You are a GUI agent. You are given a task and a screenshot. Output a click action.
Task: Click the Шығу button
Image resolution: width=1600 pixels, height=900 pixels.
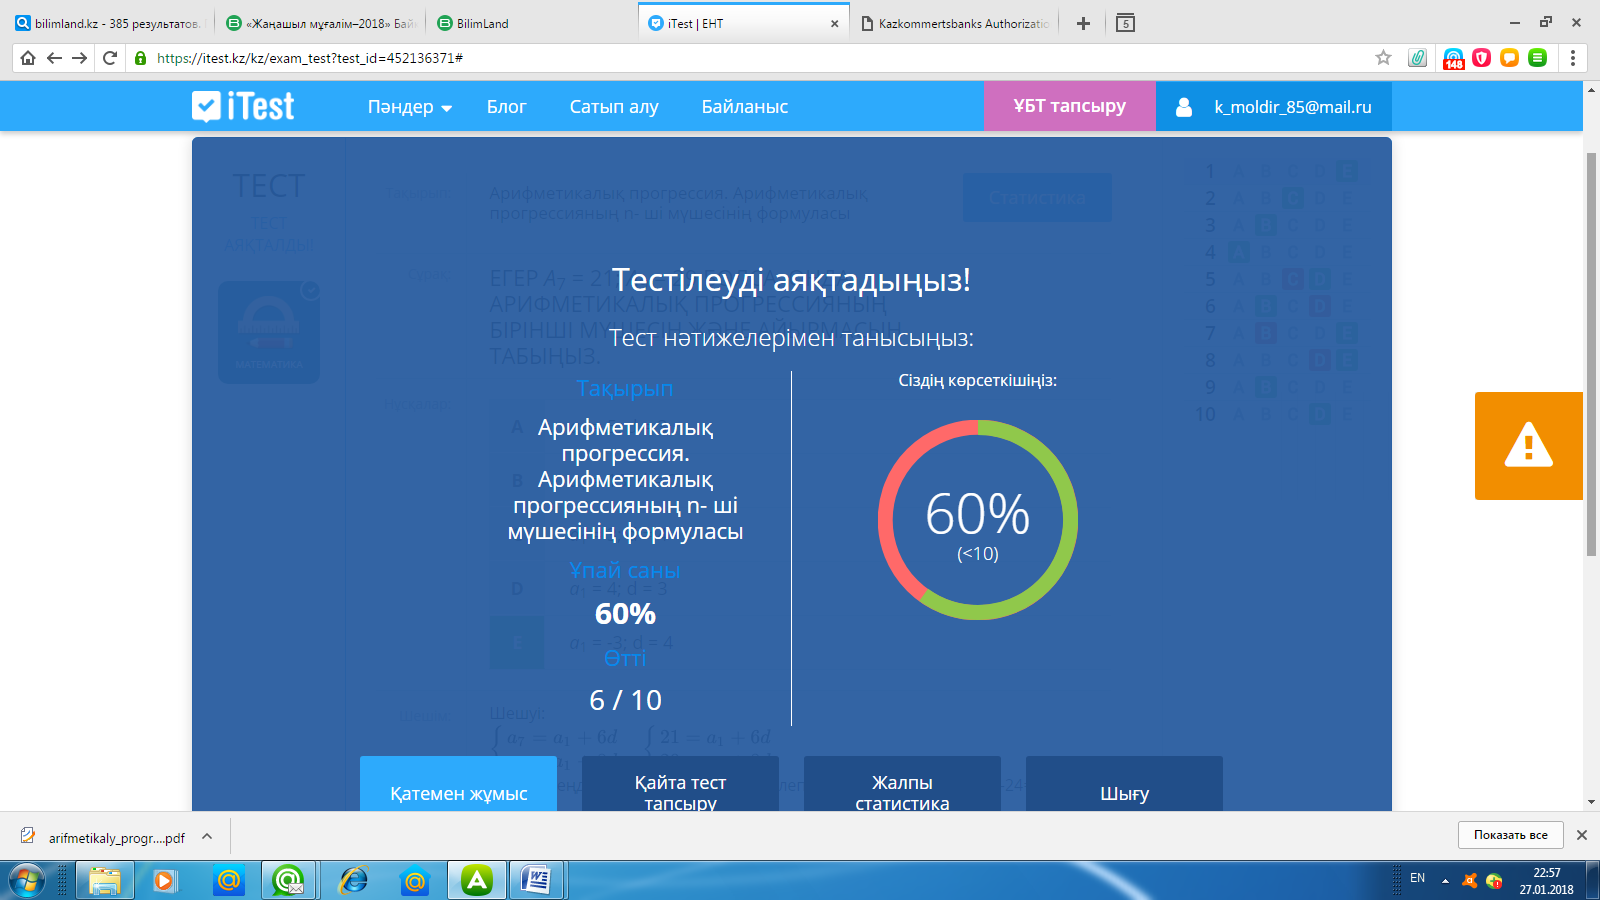[1125, 784]
